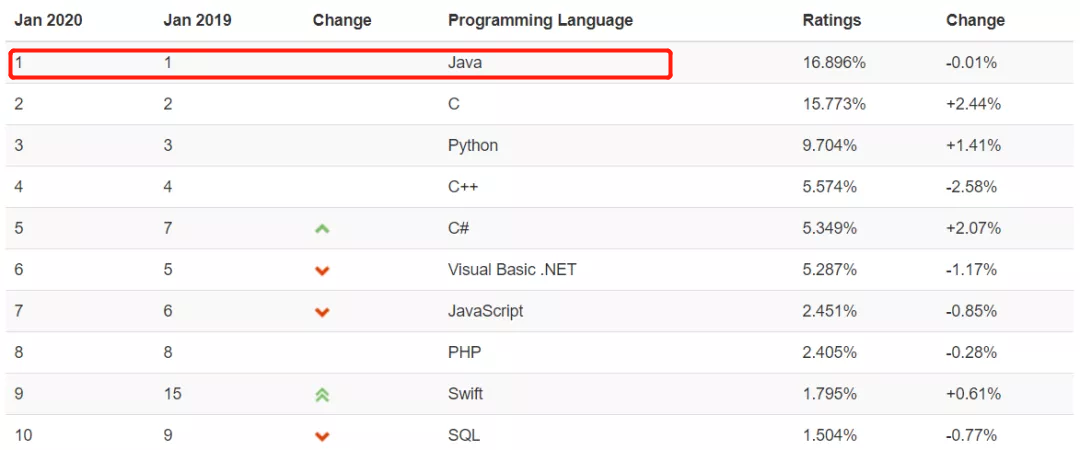Click the red down arrow beside SQL
Viewport: 1080px width, 450px height.
322,436
